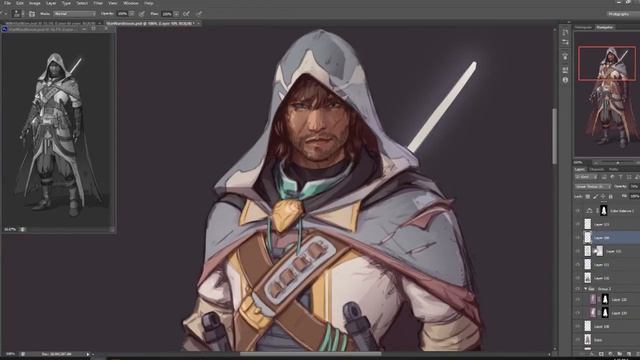Enable the airbrush icon beside the Flow field
Image resolution: width=640 pixels, height=360 pixels.
pyautogui.click(x=187, y=13)
